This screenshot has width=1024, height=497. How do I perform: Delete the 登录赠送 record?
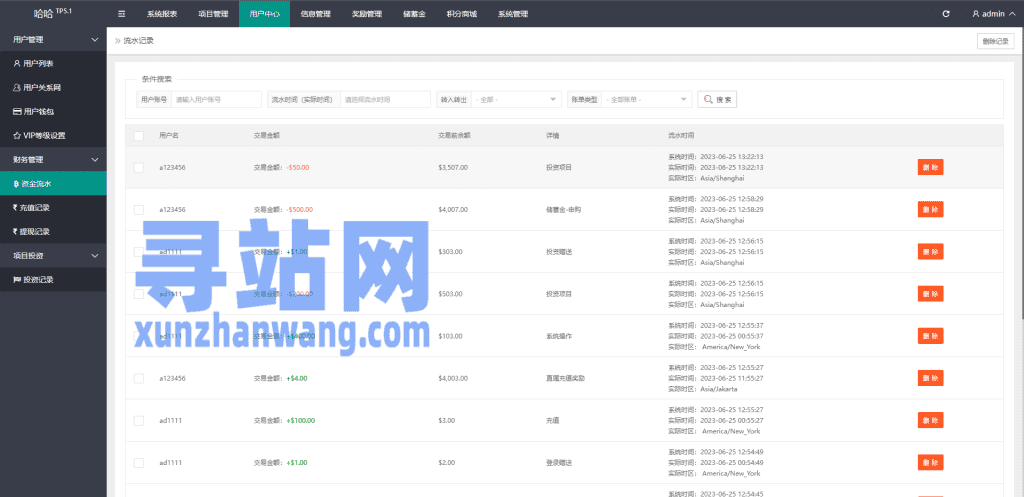930,462
